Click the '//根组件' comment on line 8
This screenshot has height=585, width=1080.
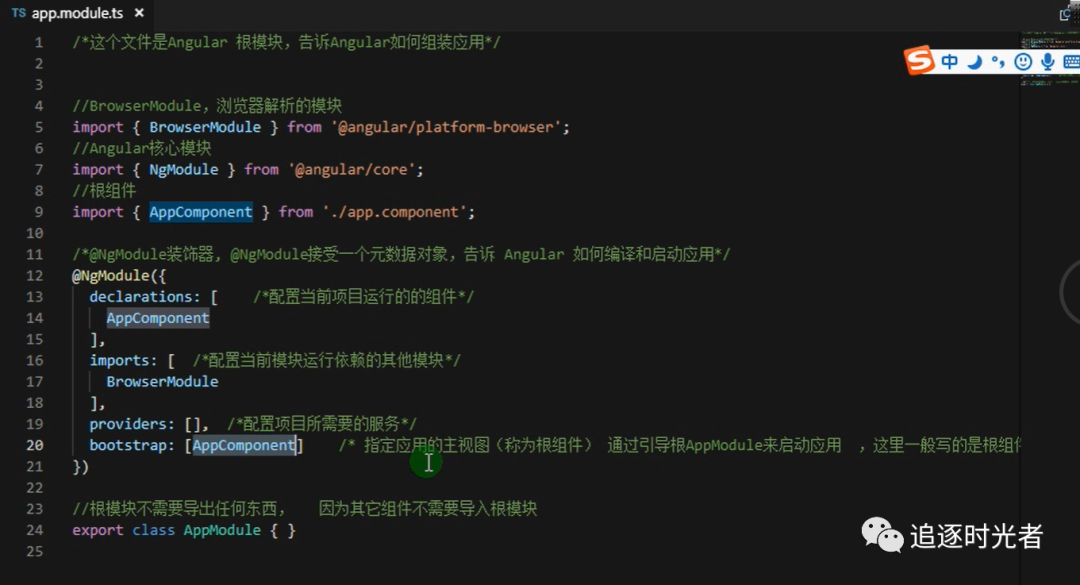click(104, 191)
